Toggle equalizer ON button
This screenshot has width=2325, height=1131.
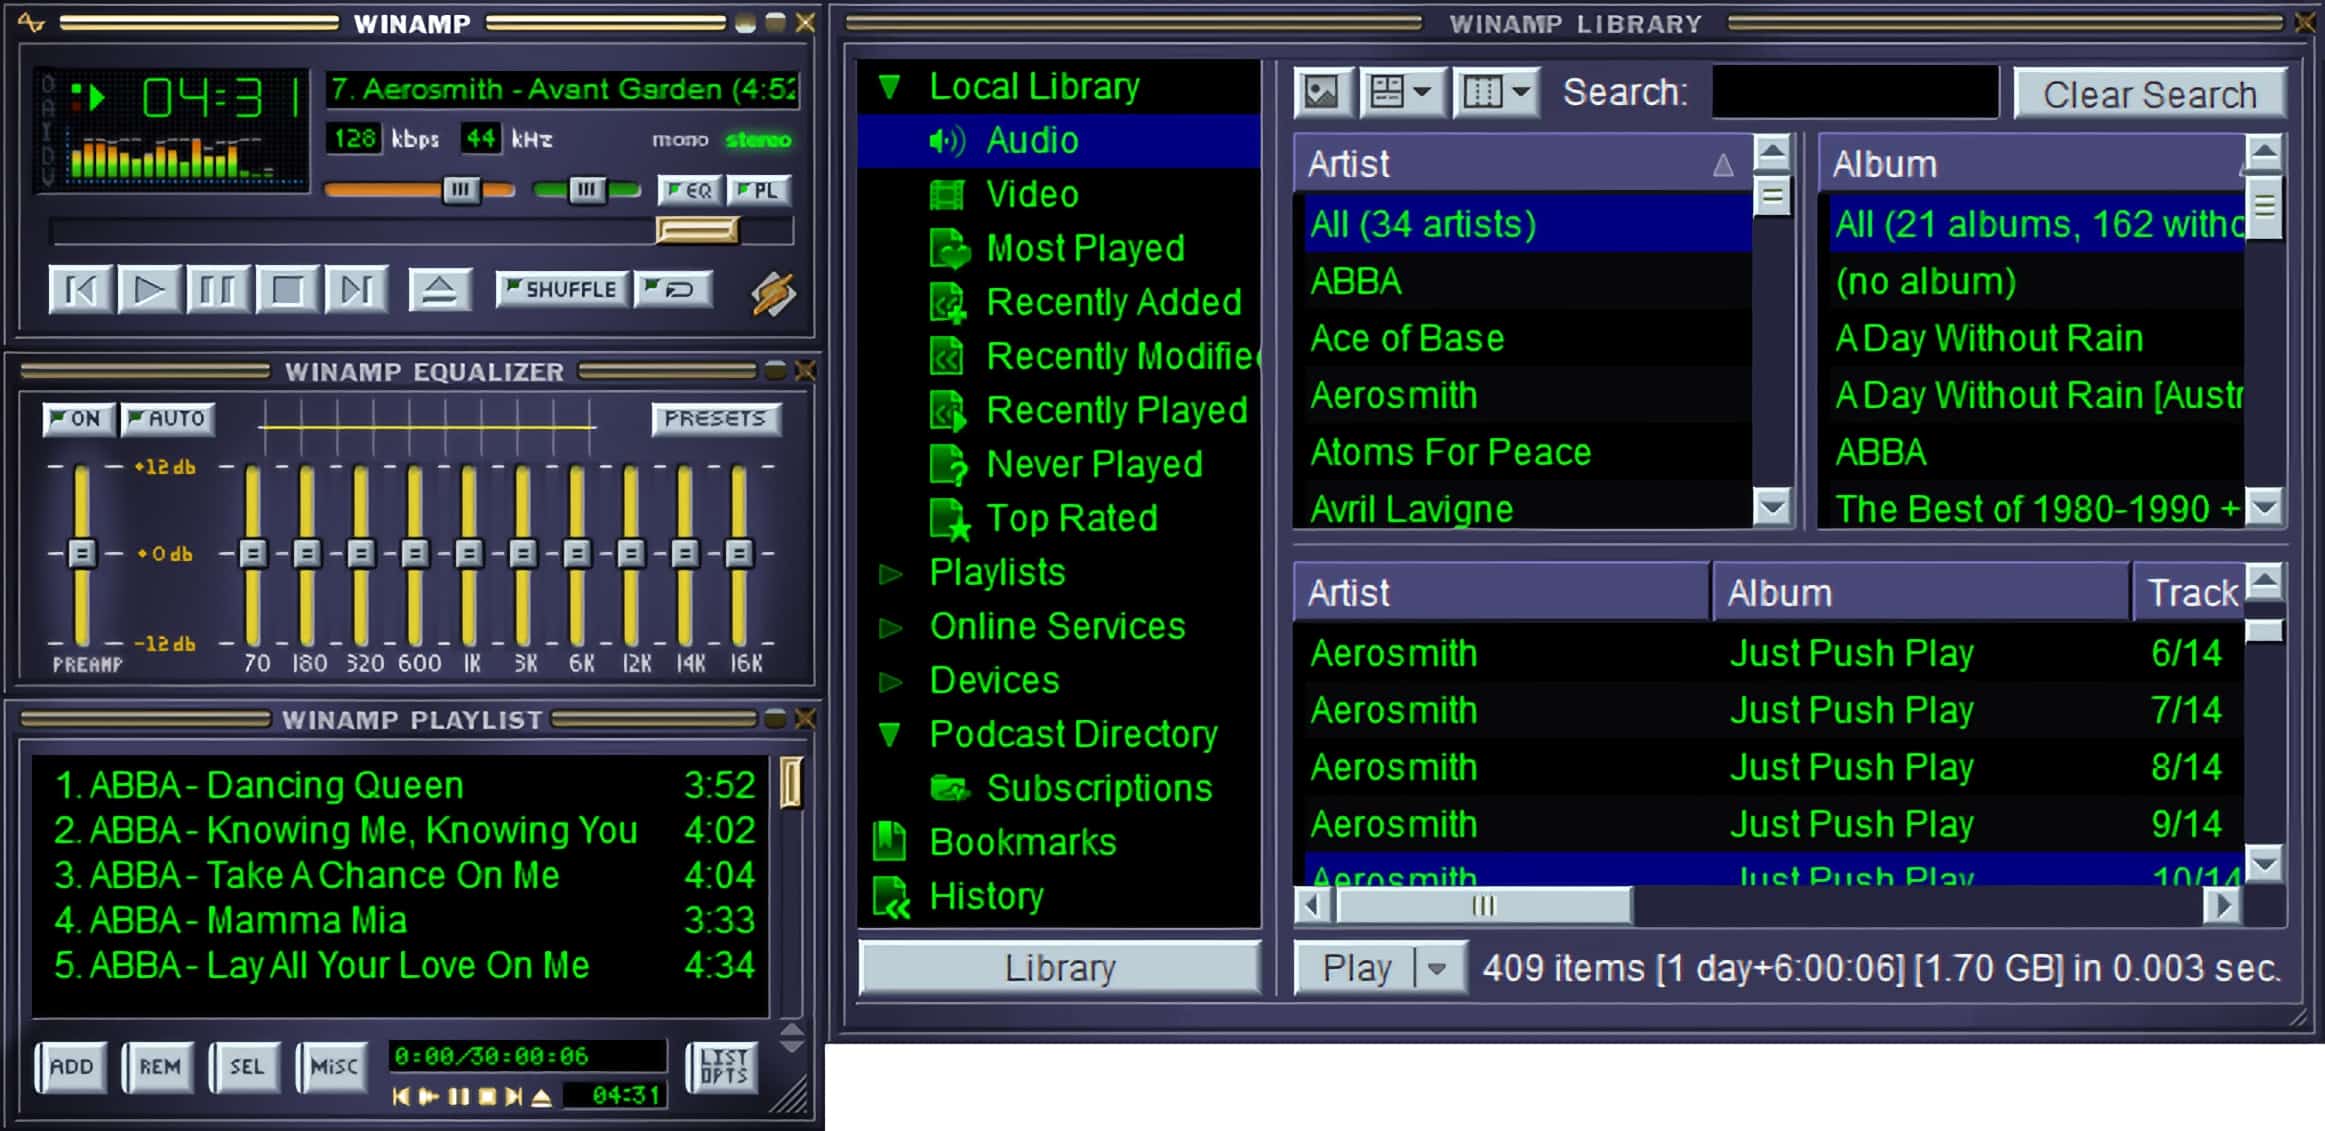(x=78, y=418)
